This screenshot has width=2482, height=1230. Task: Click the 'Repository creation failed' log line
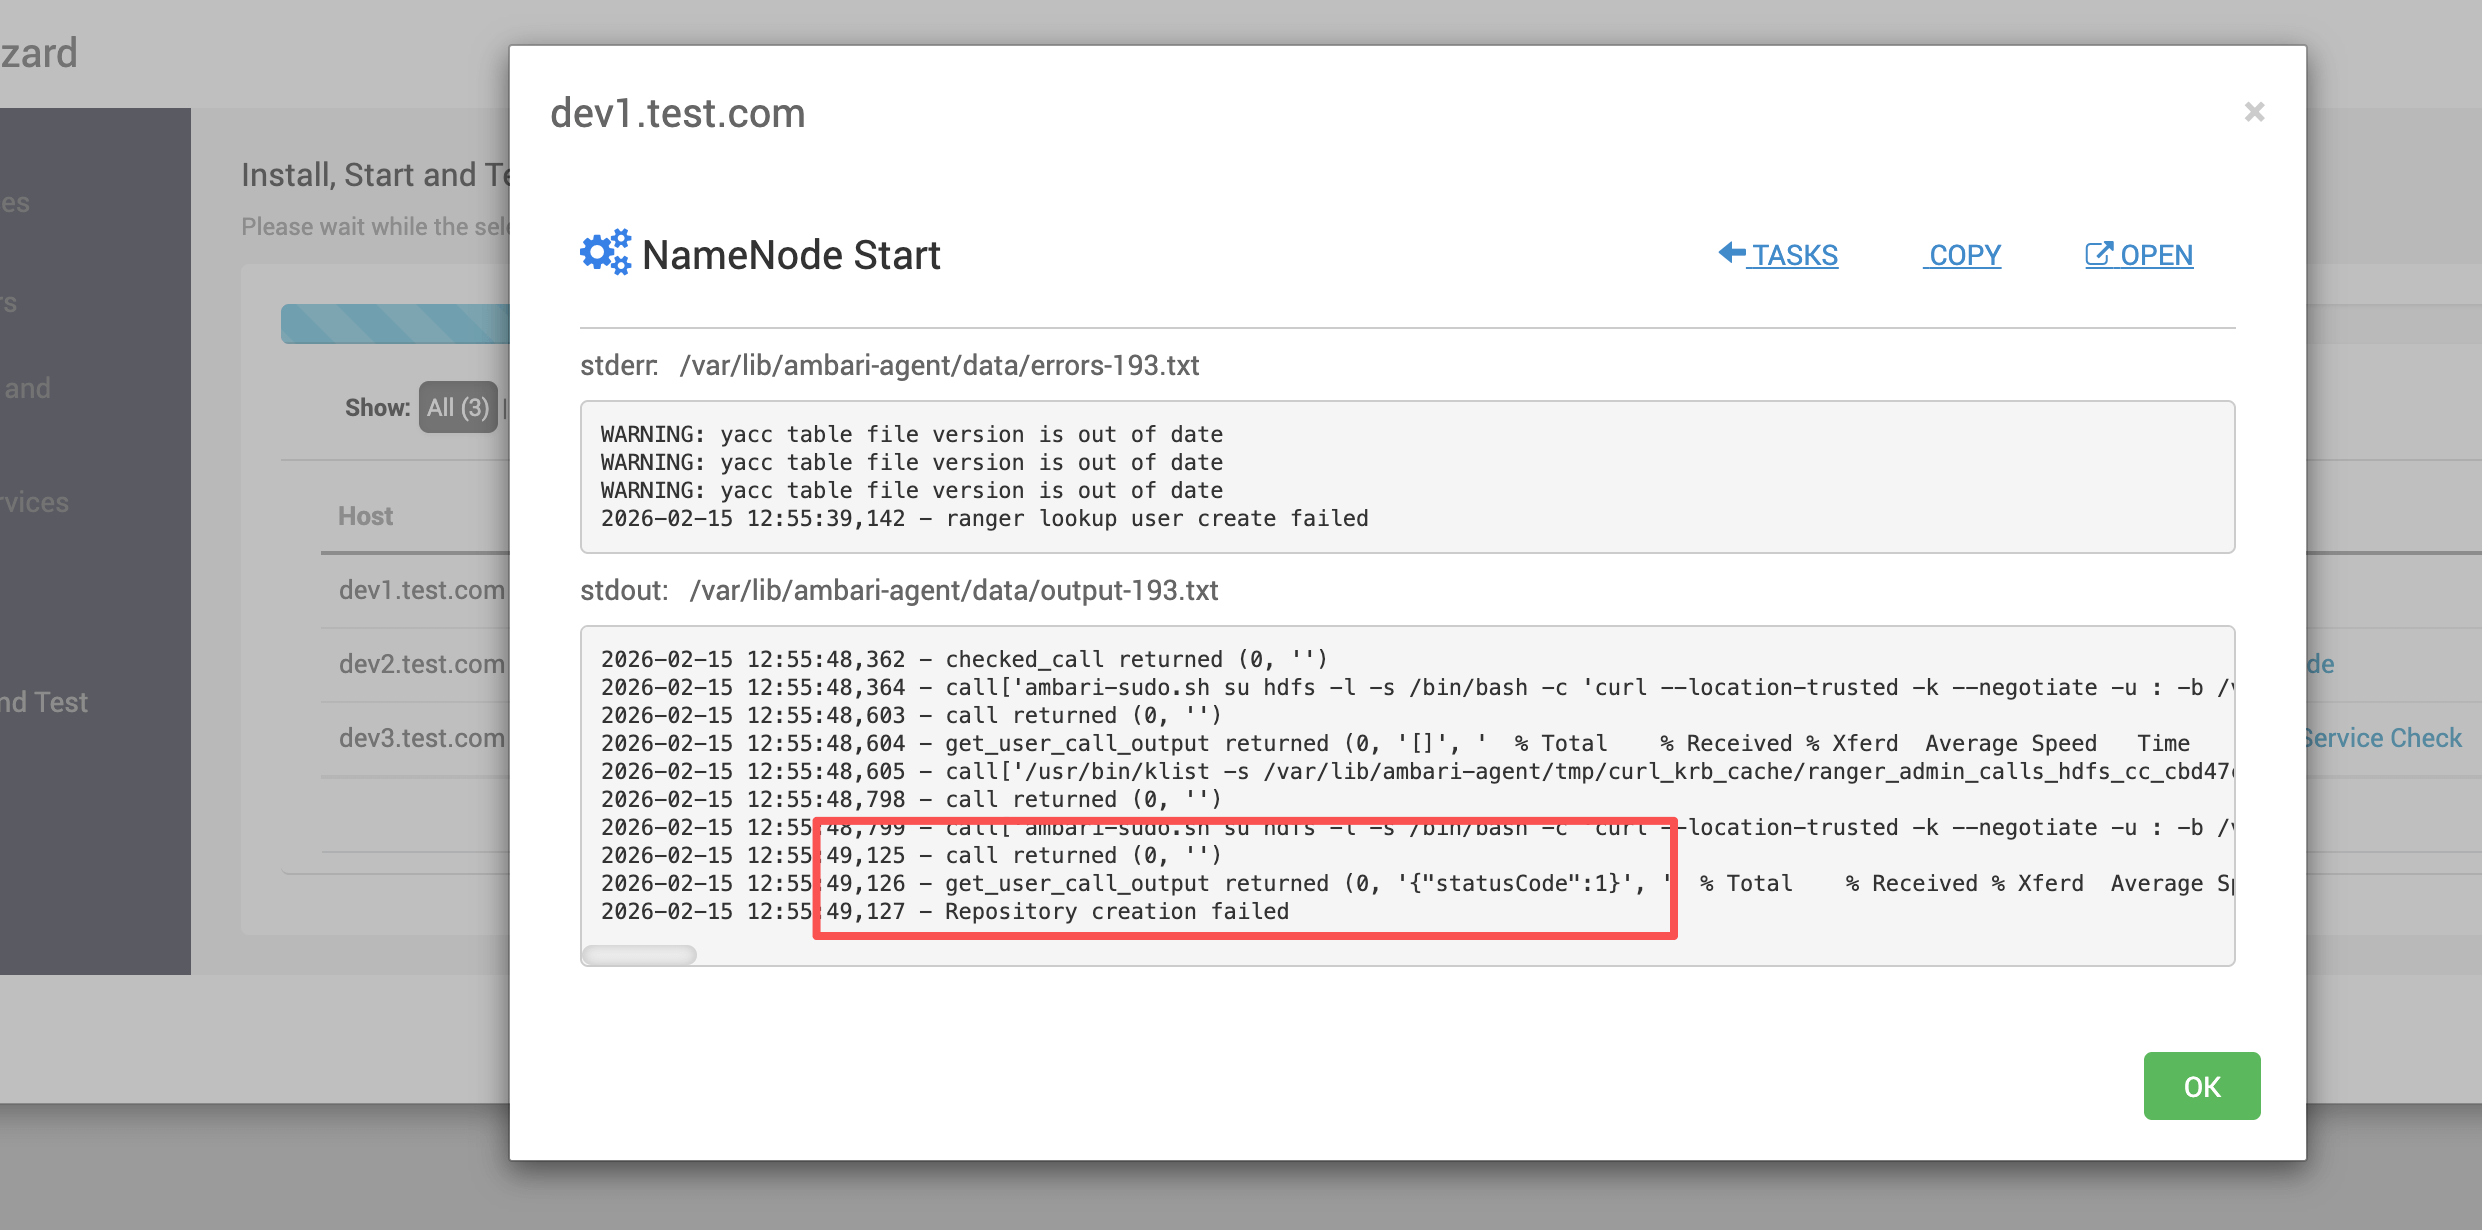[x=1116, y=911]
